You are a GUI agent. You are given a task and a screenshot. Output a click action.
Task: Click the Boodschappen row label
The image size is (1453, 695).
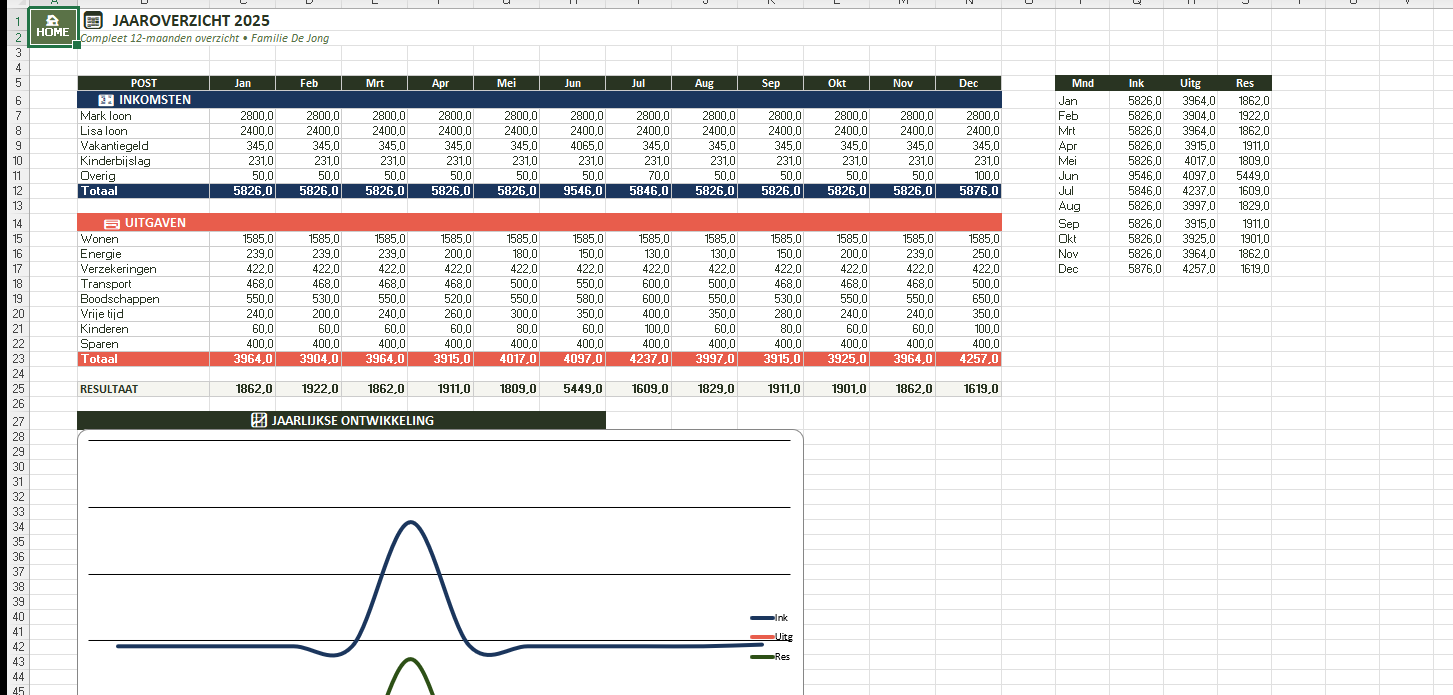pyautogui.click(x=120, y=299)
